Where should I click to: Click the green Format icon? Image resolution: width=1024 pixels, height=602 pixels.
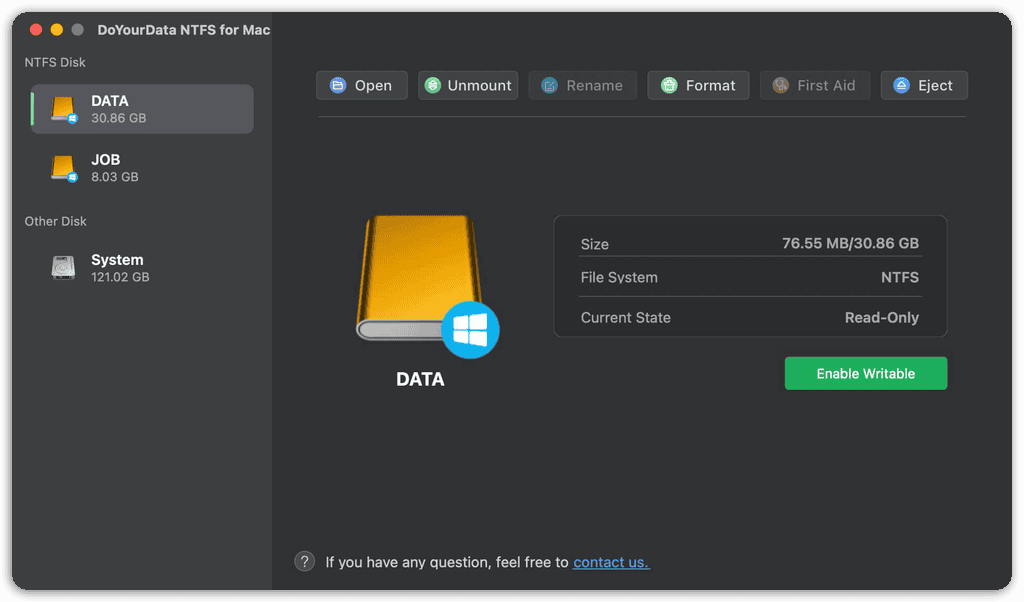[669, 86]
